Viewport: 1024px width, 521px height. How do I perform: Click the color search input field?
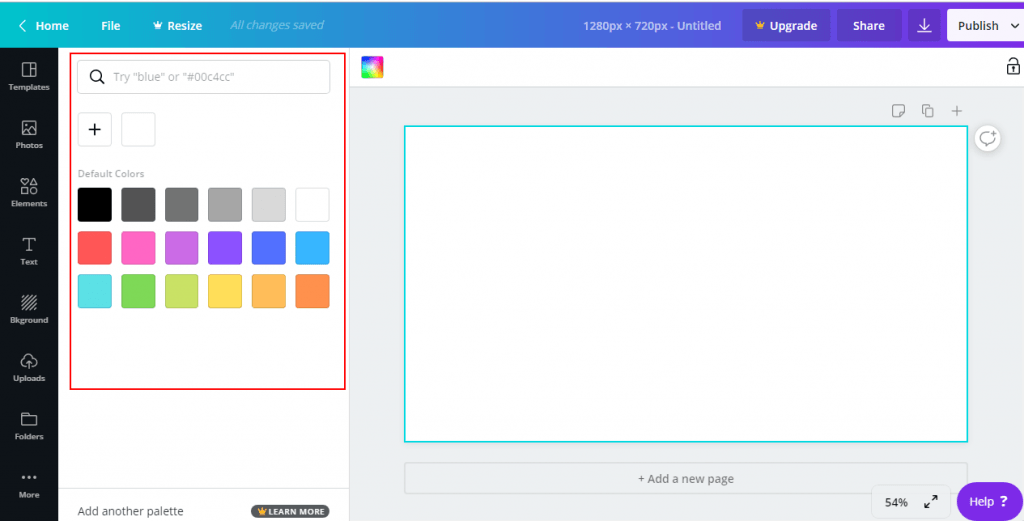pos(204,77)
